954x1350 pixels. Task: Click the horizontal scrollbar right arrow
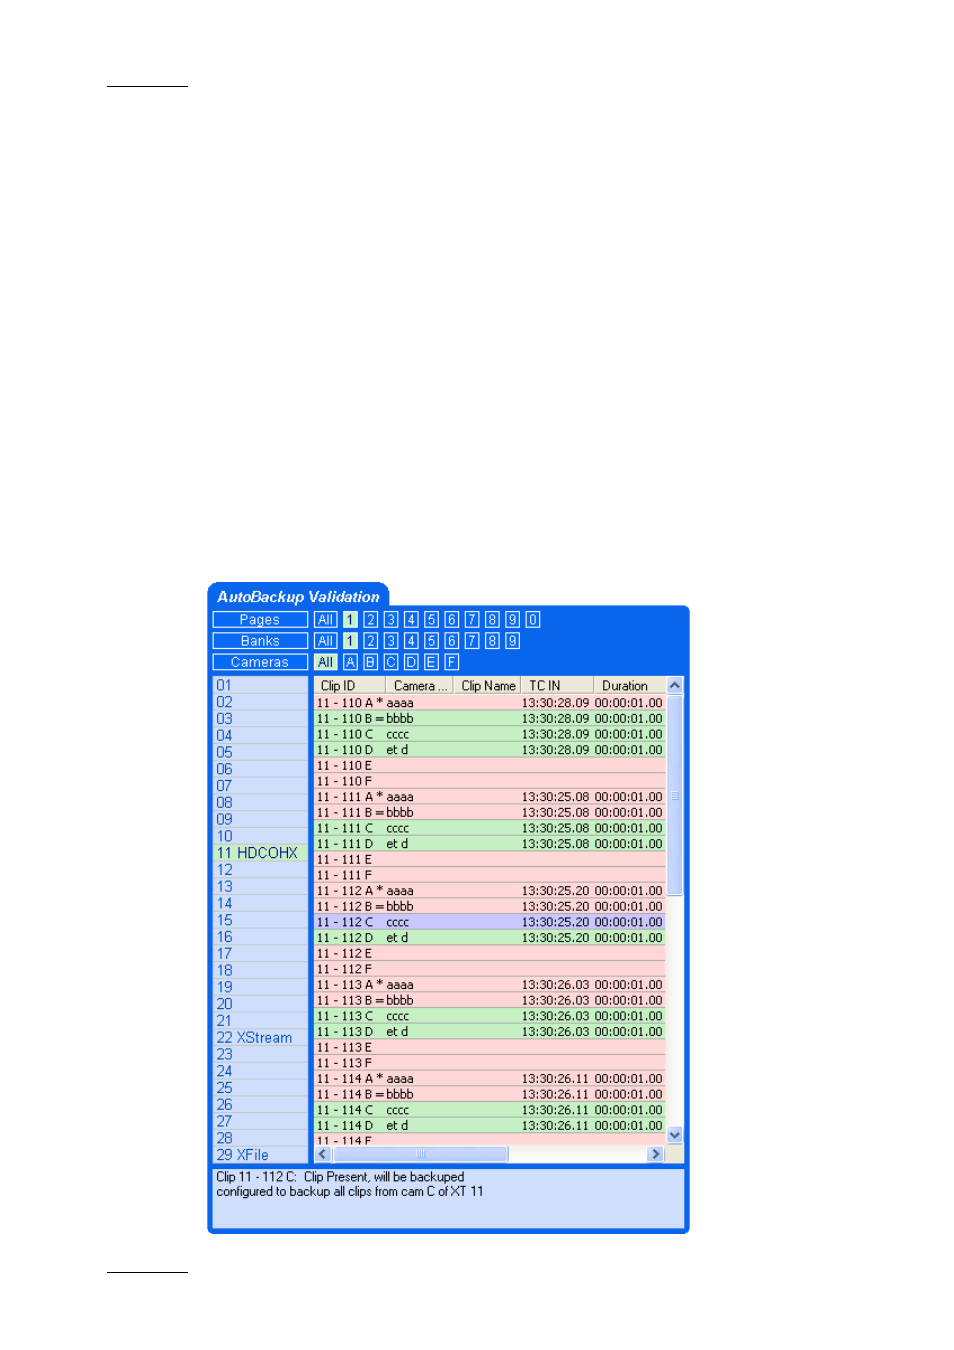pos(656,1154)
